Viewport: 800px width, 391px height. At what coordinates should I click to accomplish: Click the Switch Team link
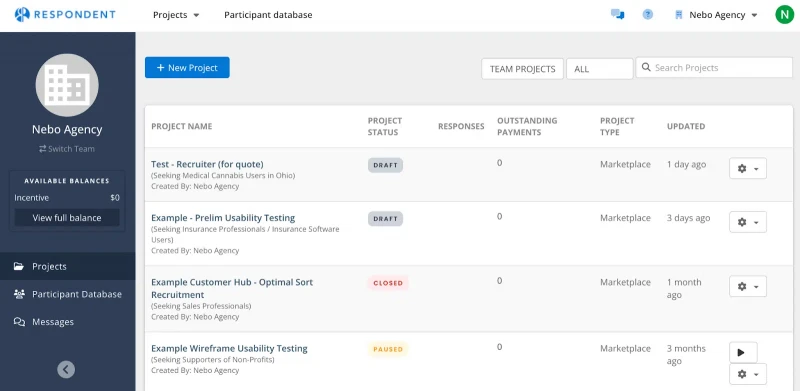(x=67, y=149)
